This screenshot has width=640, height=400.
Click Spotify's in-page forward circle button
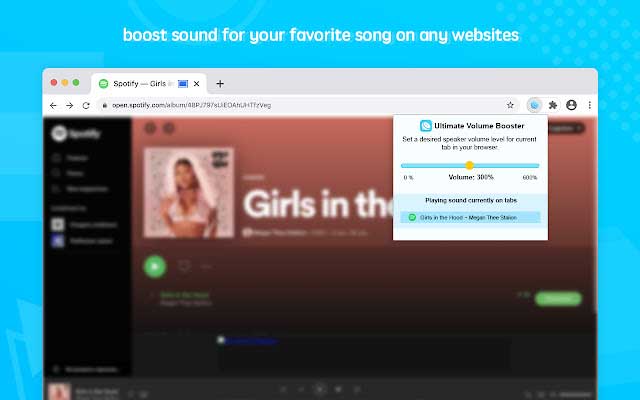[x=169, y=129]
